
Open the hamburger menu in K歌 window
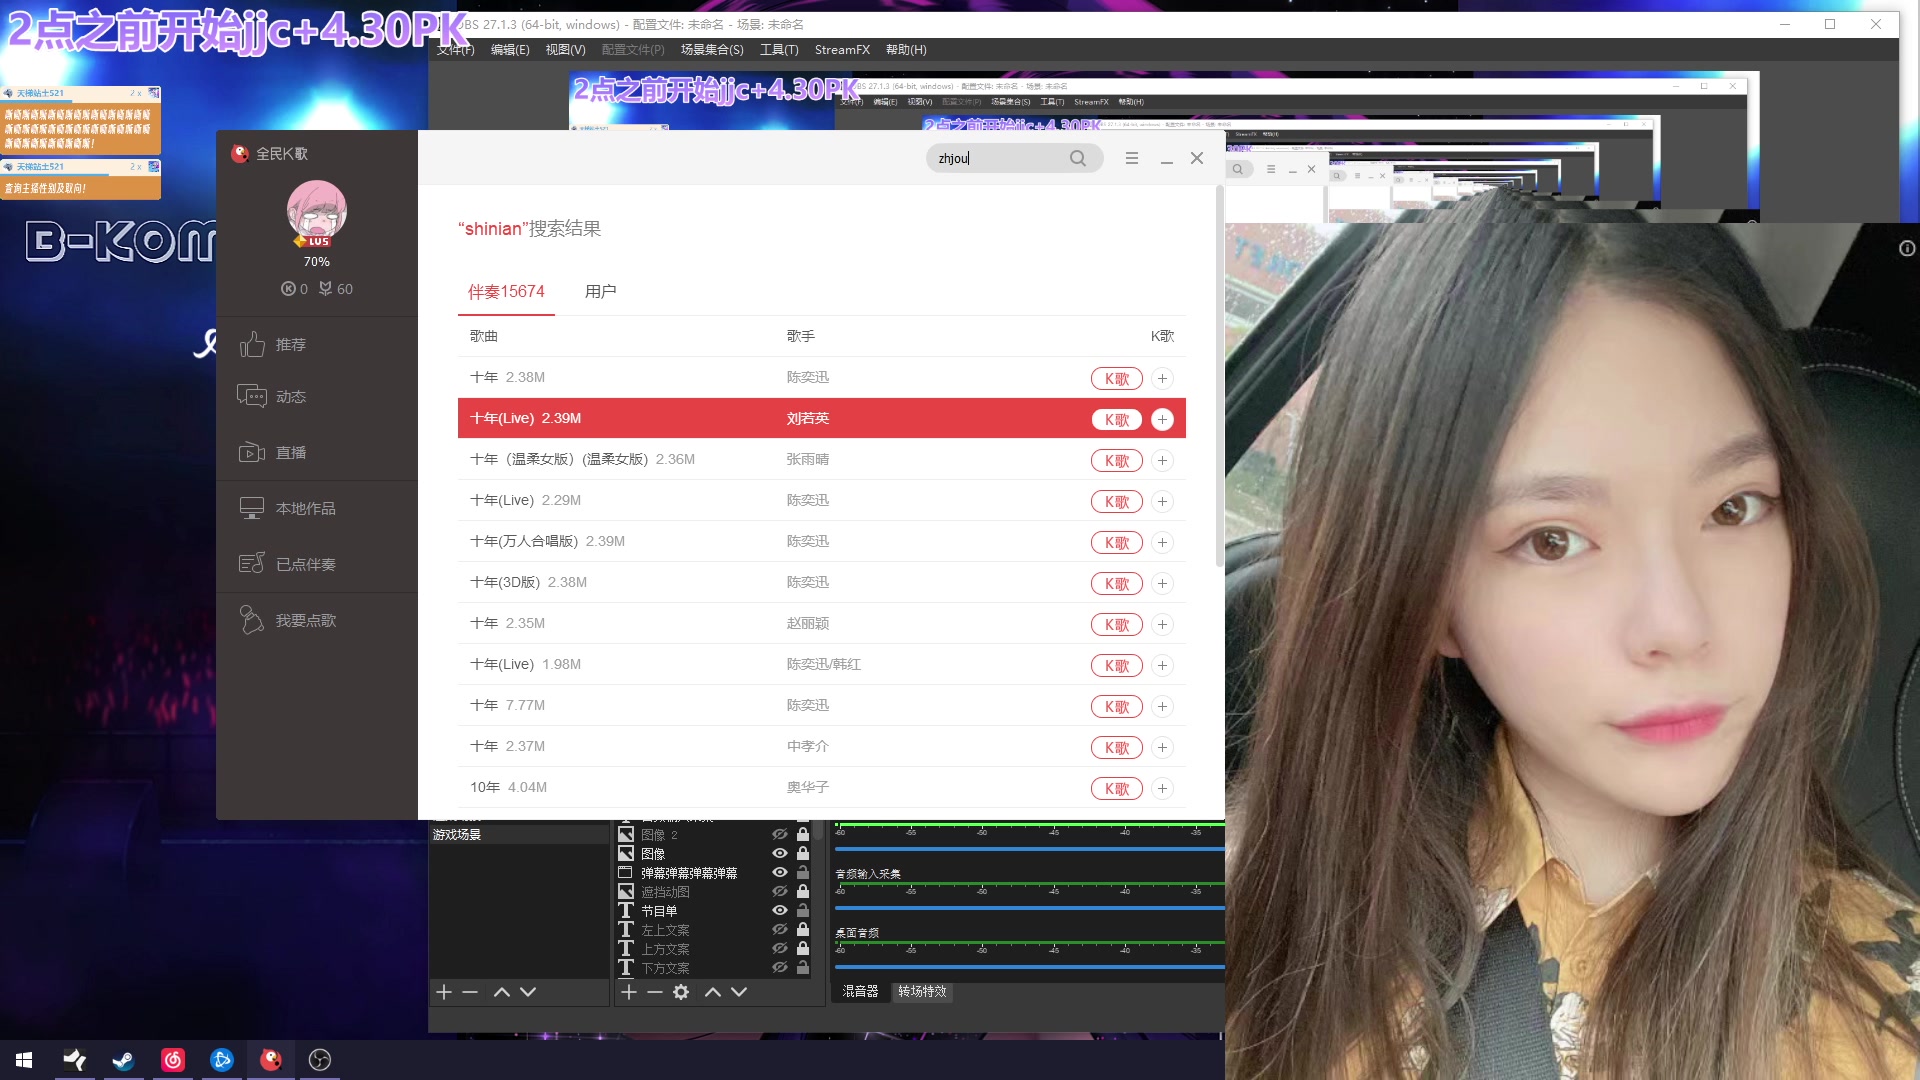click(x=1131, y=158)
